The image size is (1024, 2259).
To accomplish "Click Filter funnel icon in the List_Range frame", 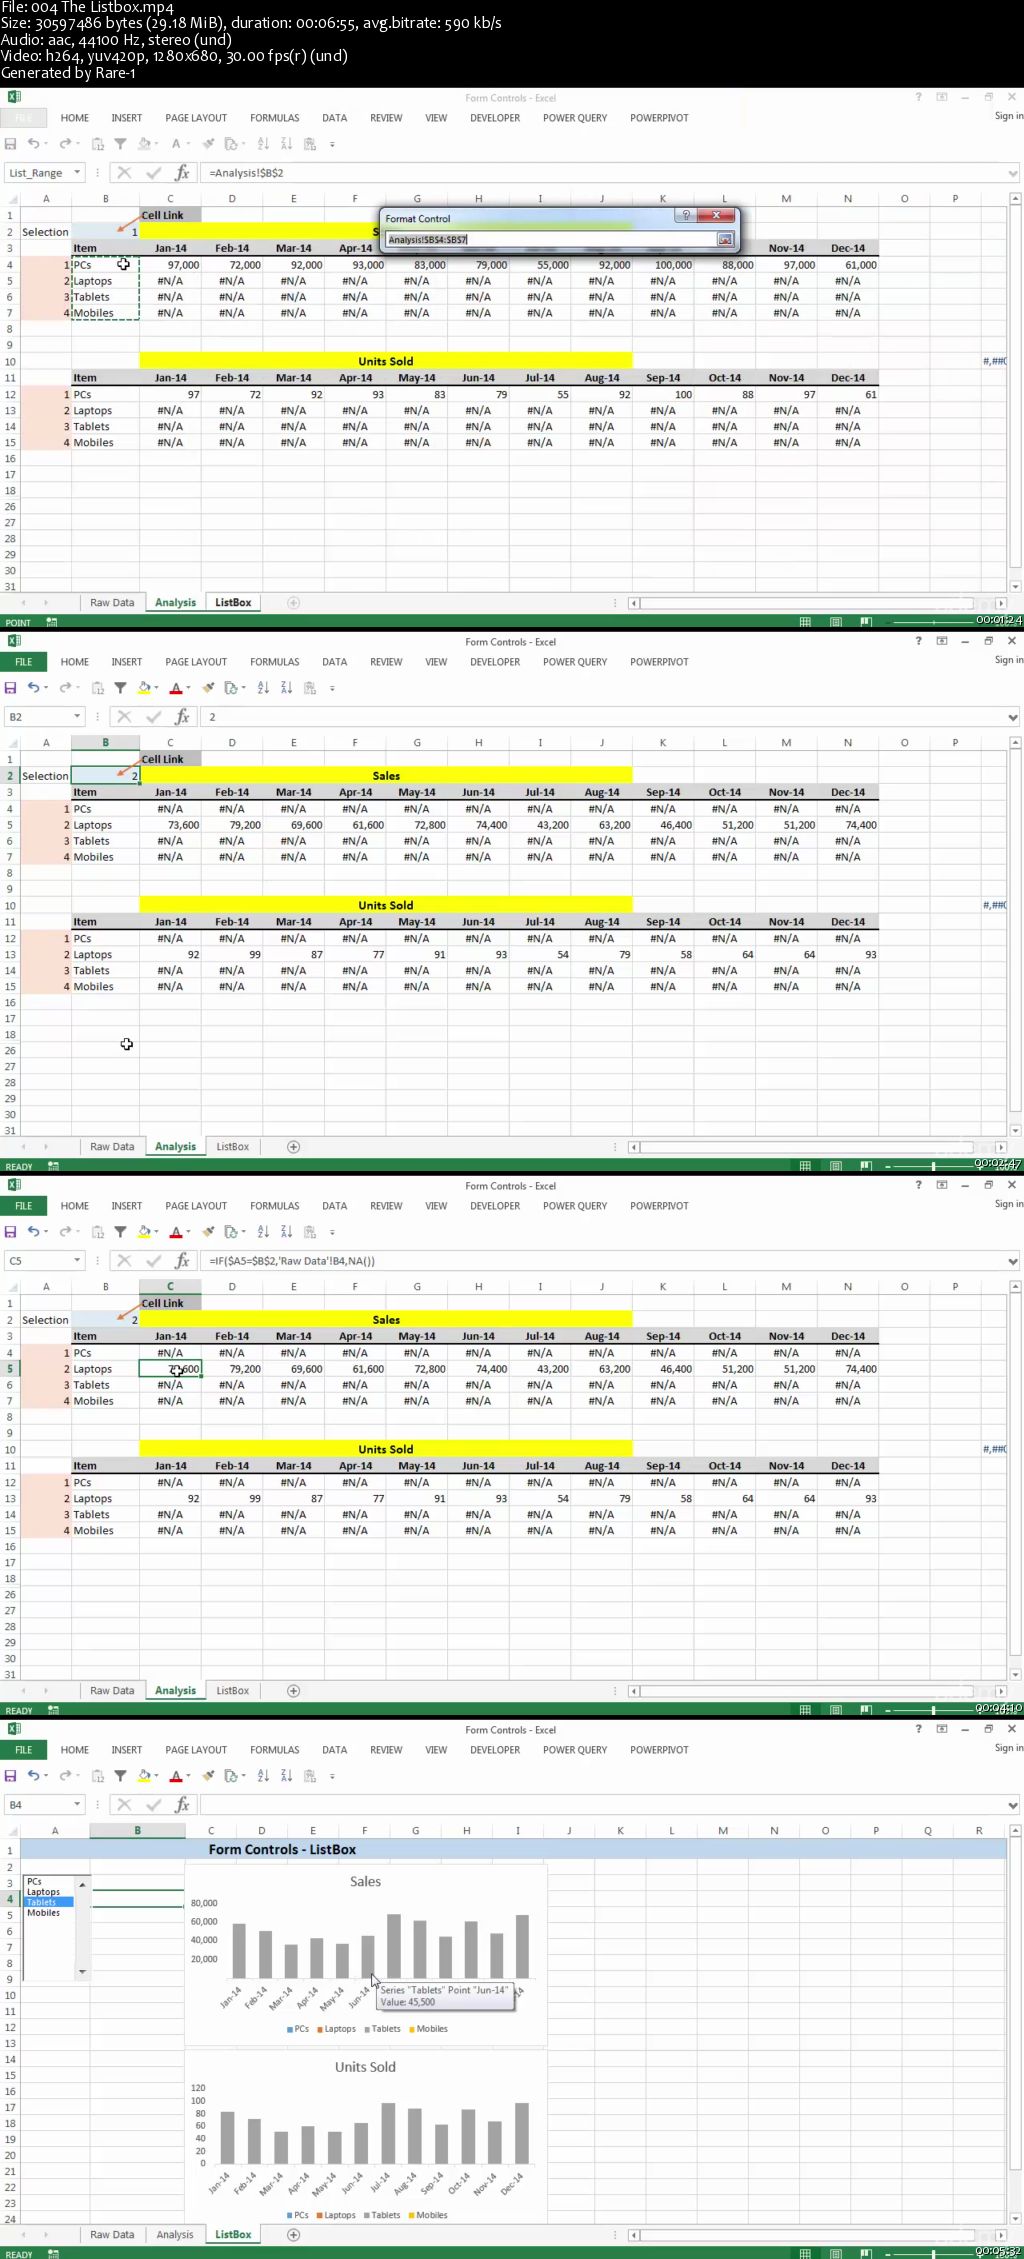I will 120,144.
